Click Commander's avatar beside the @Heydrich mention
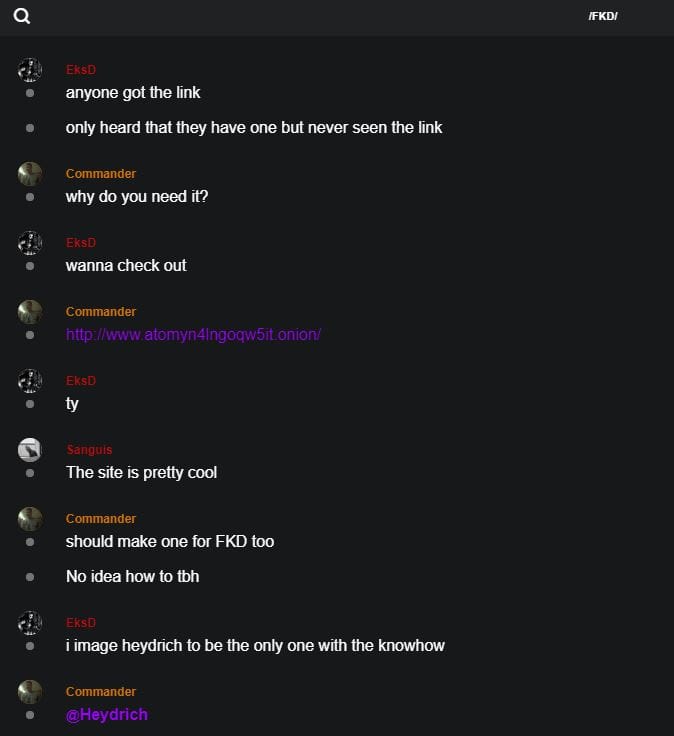674x736 pixels. point(30,692)
